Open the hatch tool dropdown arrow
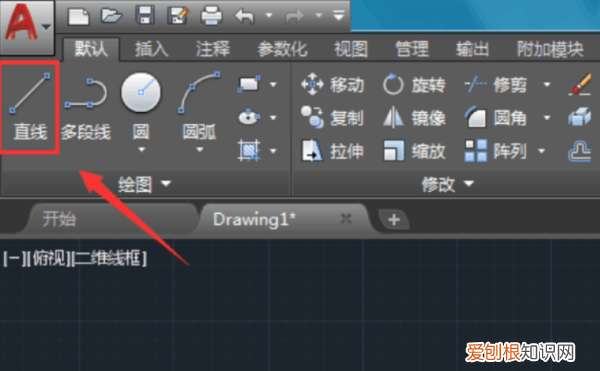 click(273, 151)
